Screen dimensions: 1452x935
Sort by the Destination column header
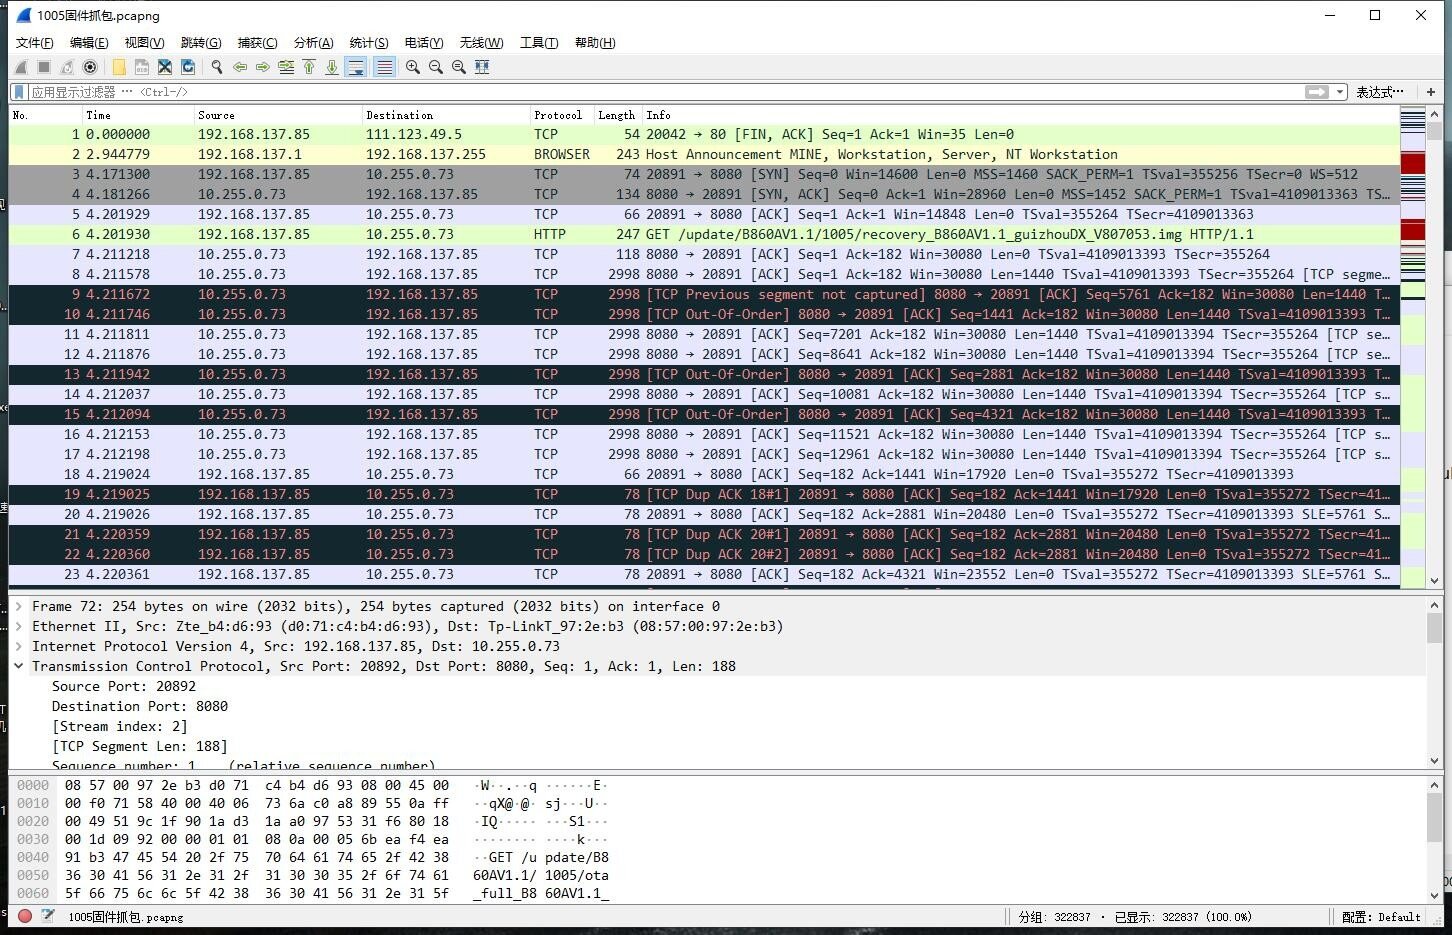[446, 115]
